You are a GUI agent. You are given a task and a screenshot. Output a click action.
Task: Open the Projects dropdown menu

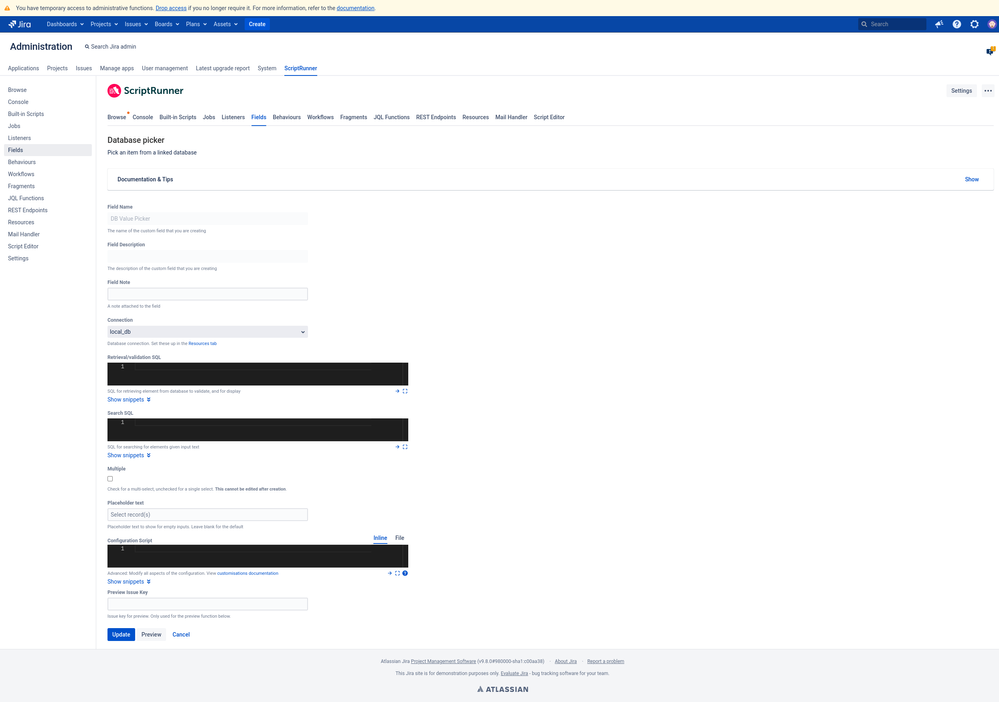coord(104,24)
